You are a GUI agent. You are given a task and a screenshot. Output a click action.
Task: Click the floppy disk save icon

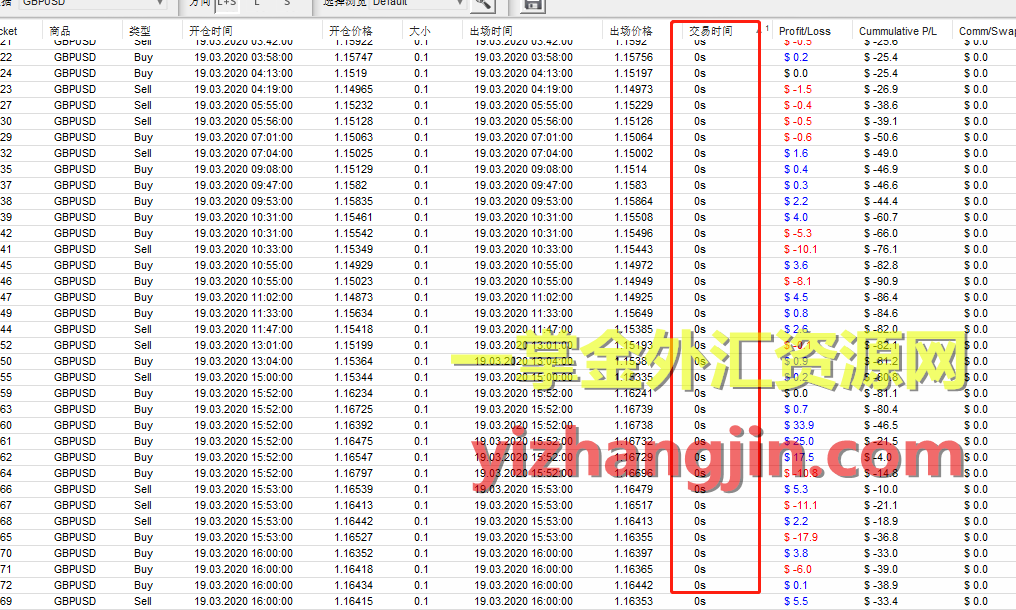click(532, 5)
